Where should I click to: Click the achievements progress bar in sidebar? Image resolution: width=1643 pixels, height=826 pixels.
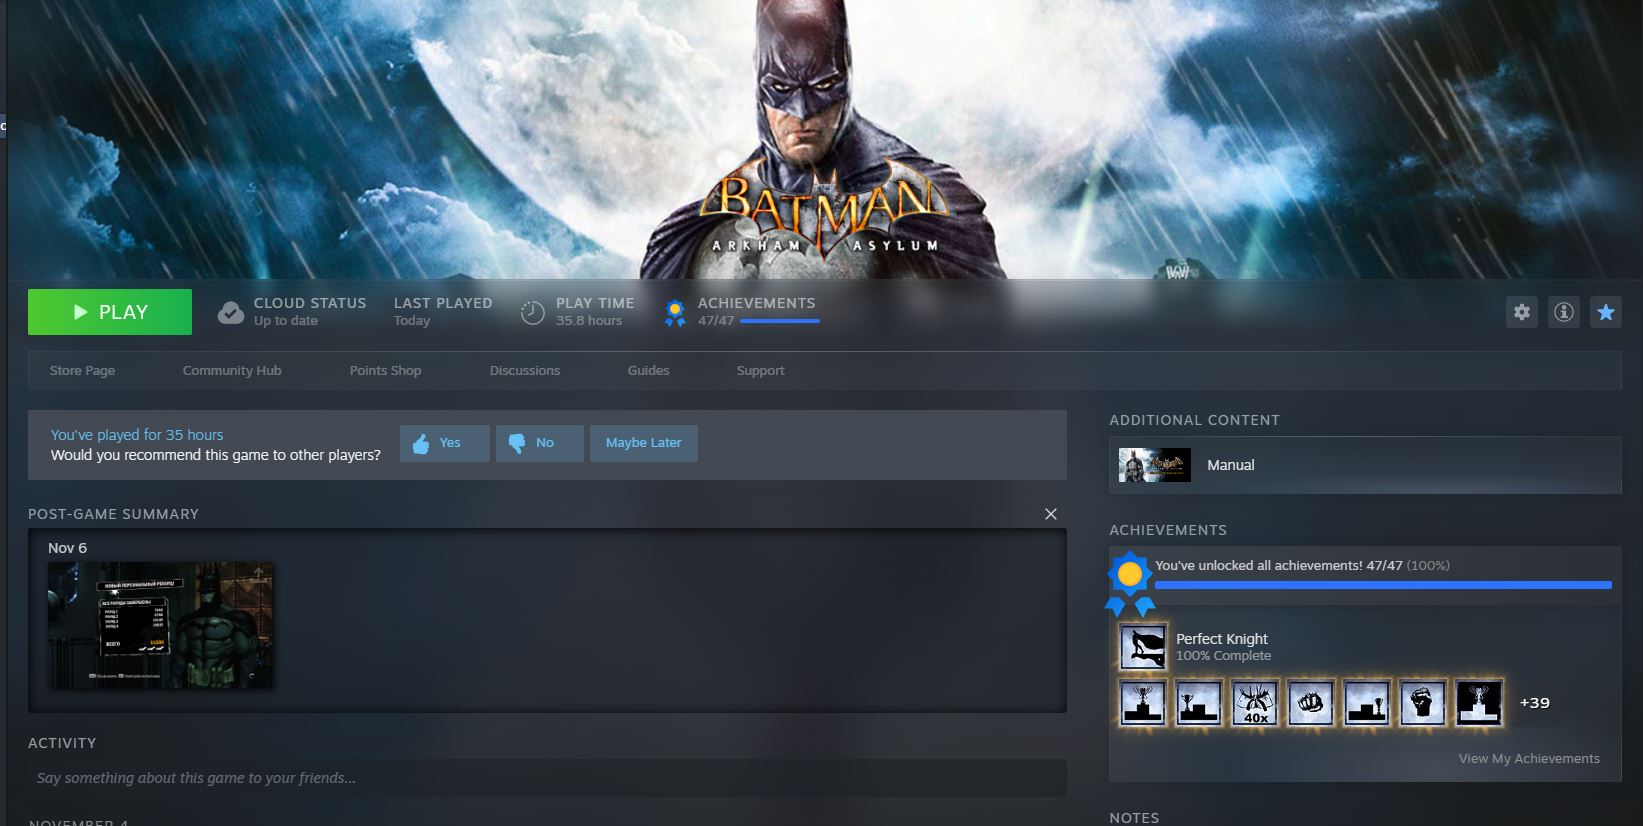click(x=1383, y=585)
